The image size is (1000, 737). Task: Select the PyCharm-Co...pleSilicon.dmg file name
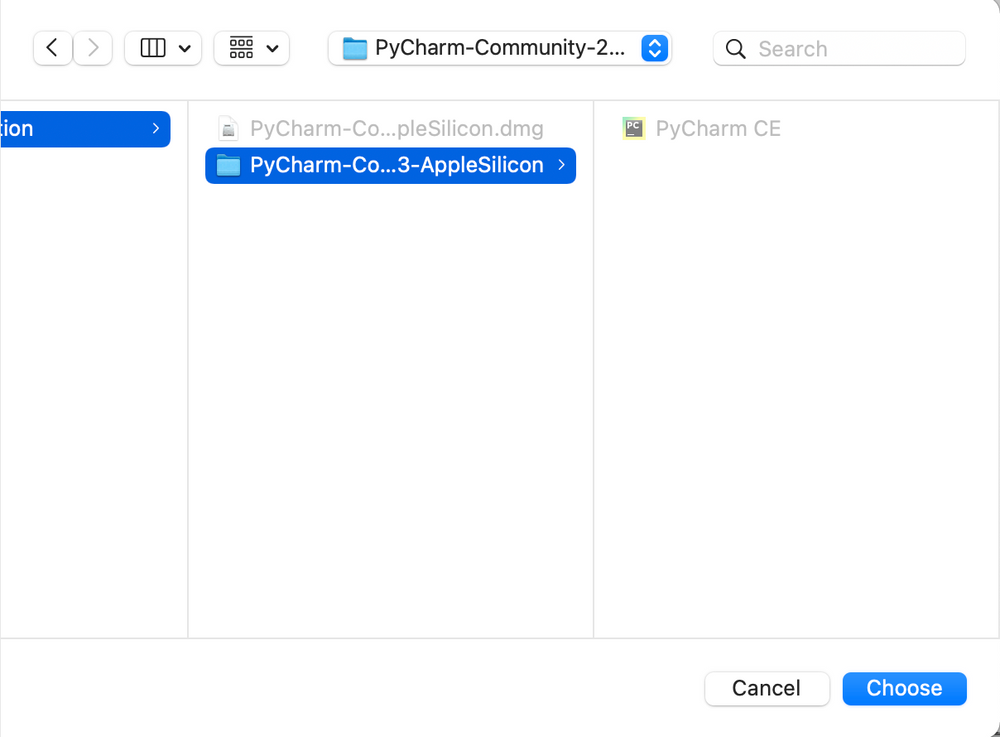point(396,129)
